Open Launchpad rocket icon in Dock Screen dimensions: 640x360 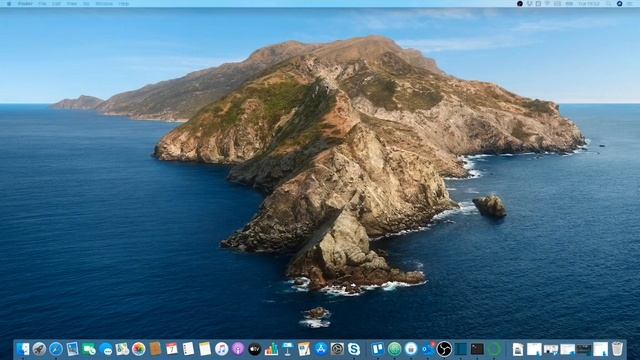click(x=39, y=349)
